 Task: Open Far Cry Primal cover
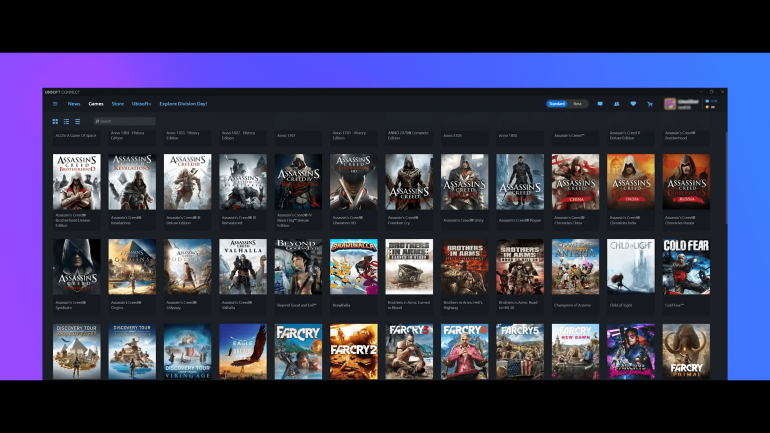click(686, 352)
